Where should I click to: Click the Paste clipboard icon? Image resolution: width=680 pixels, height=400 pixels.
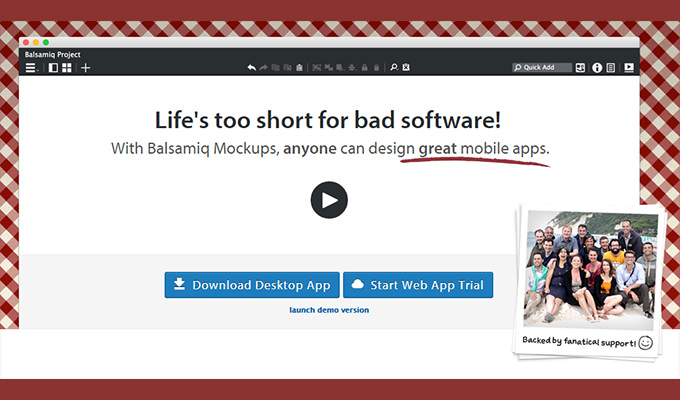coord(299,68)
